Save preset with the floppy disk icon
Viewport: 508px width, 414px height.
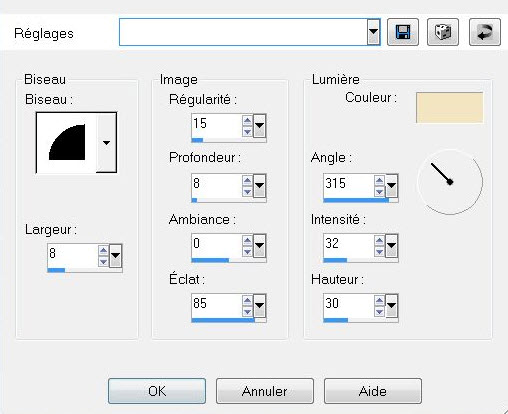tap(403, 32)
